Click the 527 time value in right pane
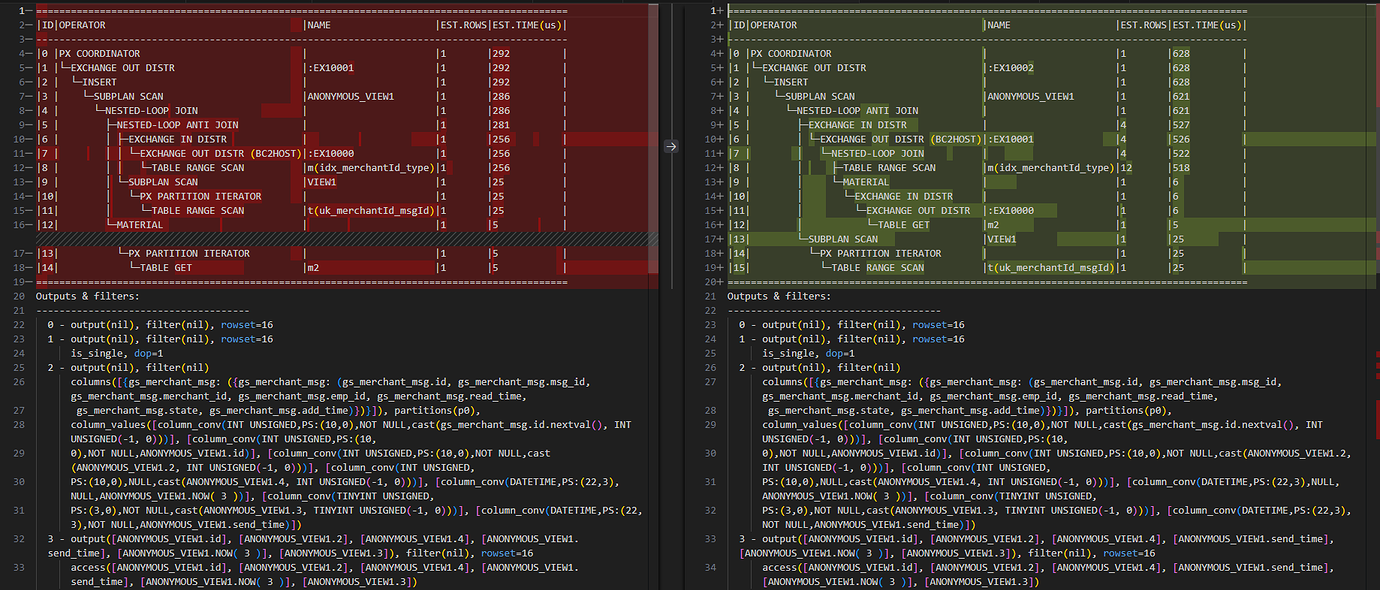This screenshot has width=1380, height=590. pos(1181,125)
